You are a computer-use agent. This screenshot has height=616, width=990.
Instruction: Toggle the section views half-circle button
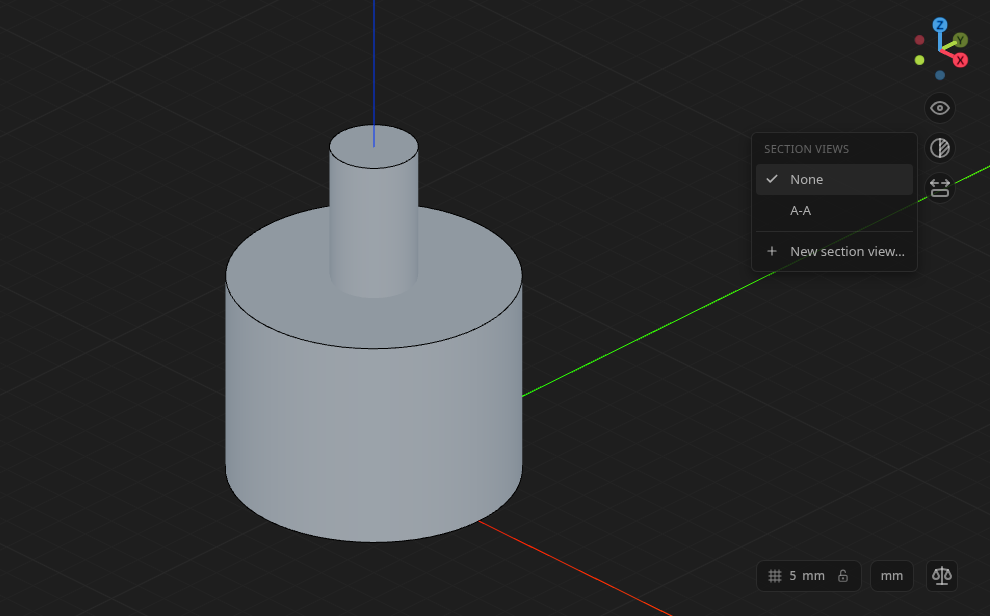tap(939, 148)
